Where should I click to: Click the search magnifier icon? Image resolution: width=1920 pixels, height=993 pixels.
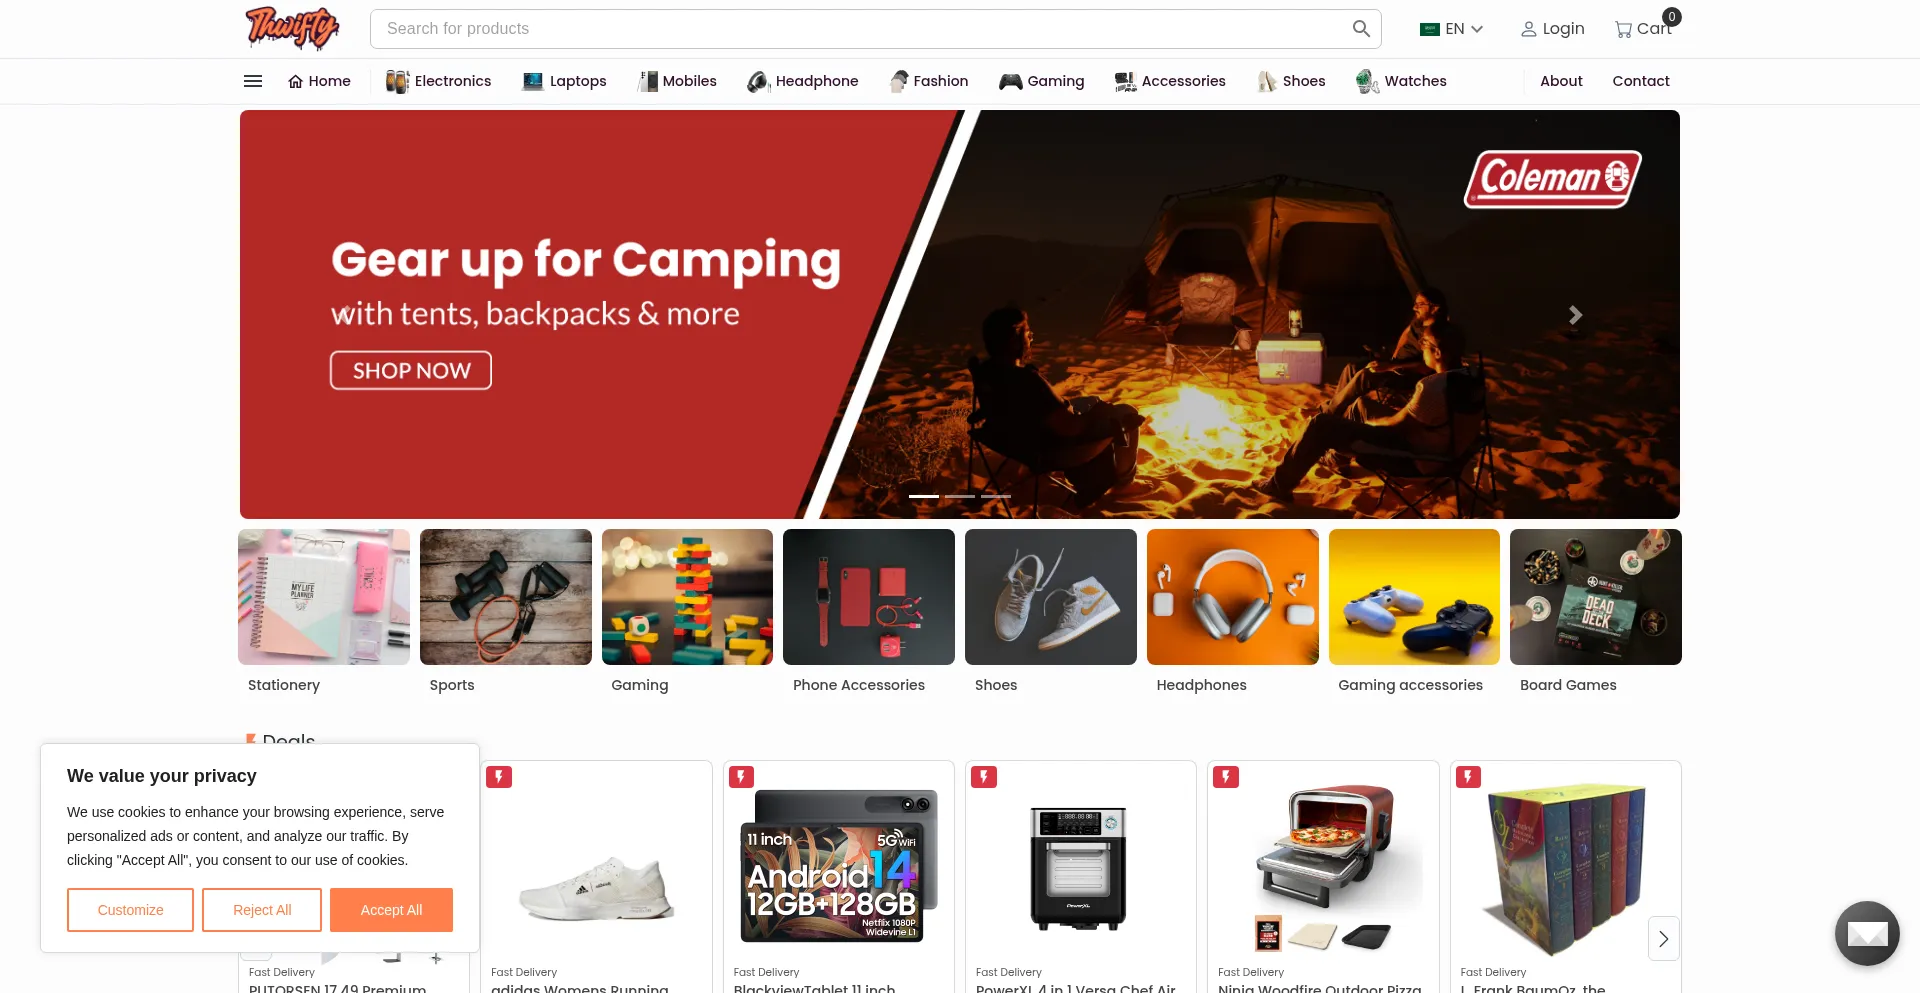(1361, 29)
